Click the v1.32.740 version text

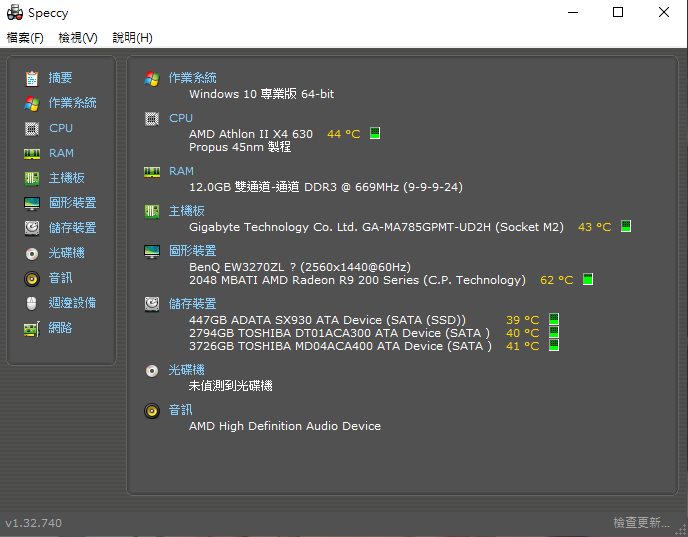click(x=33, y=523)
